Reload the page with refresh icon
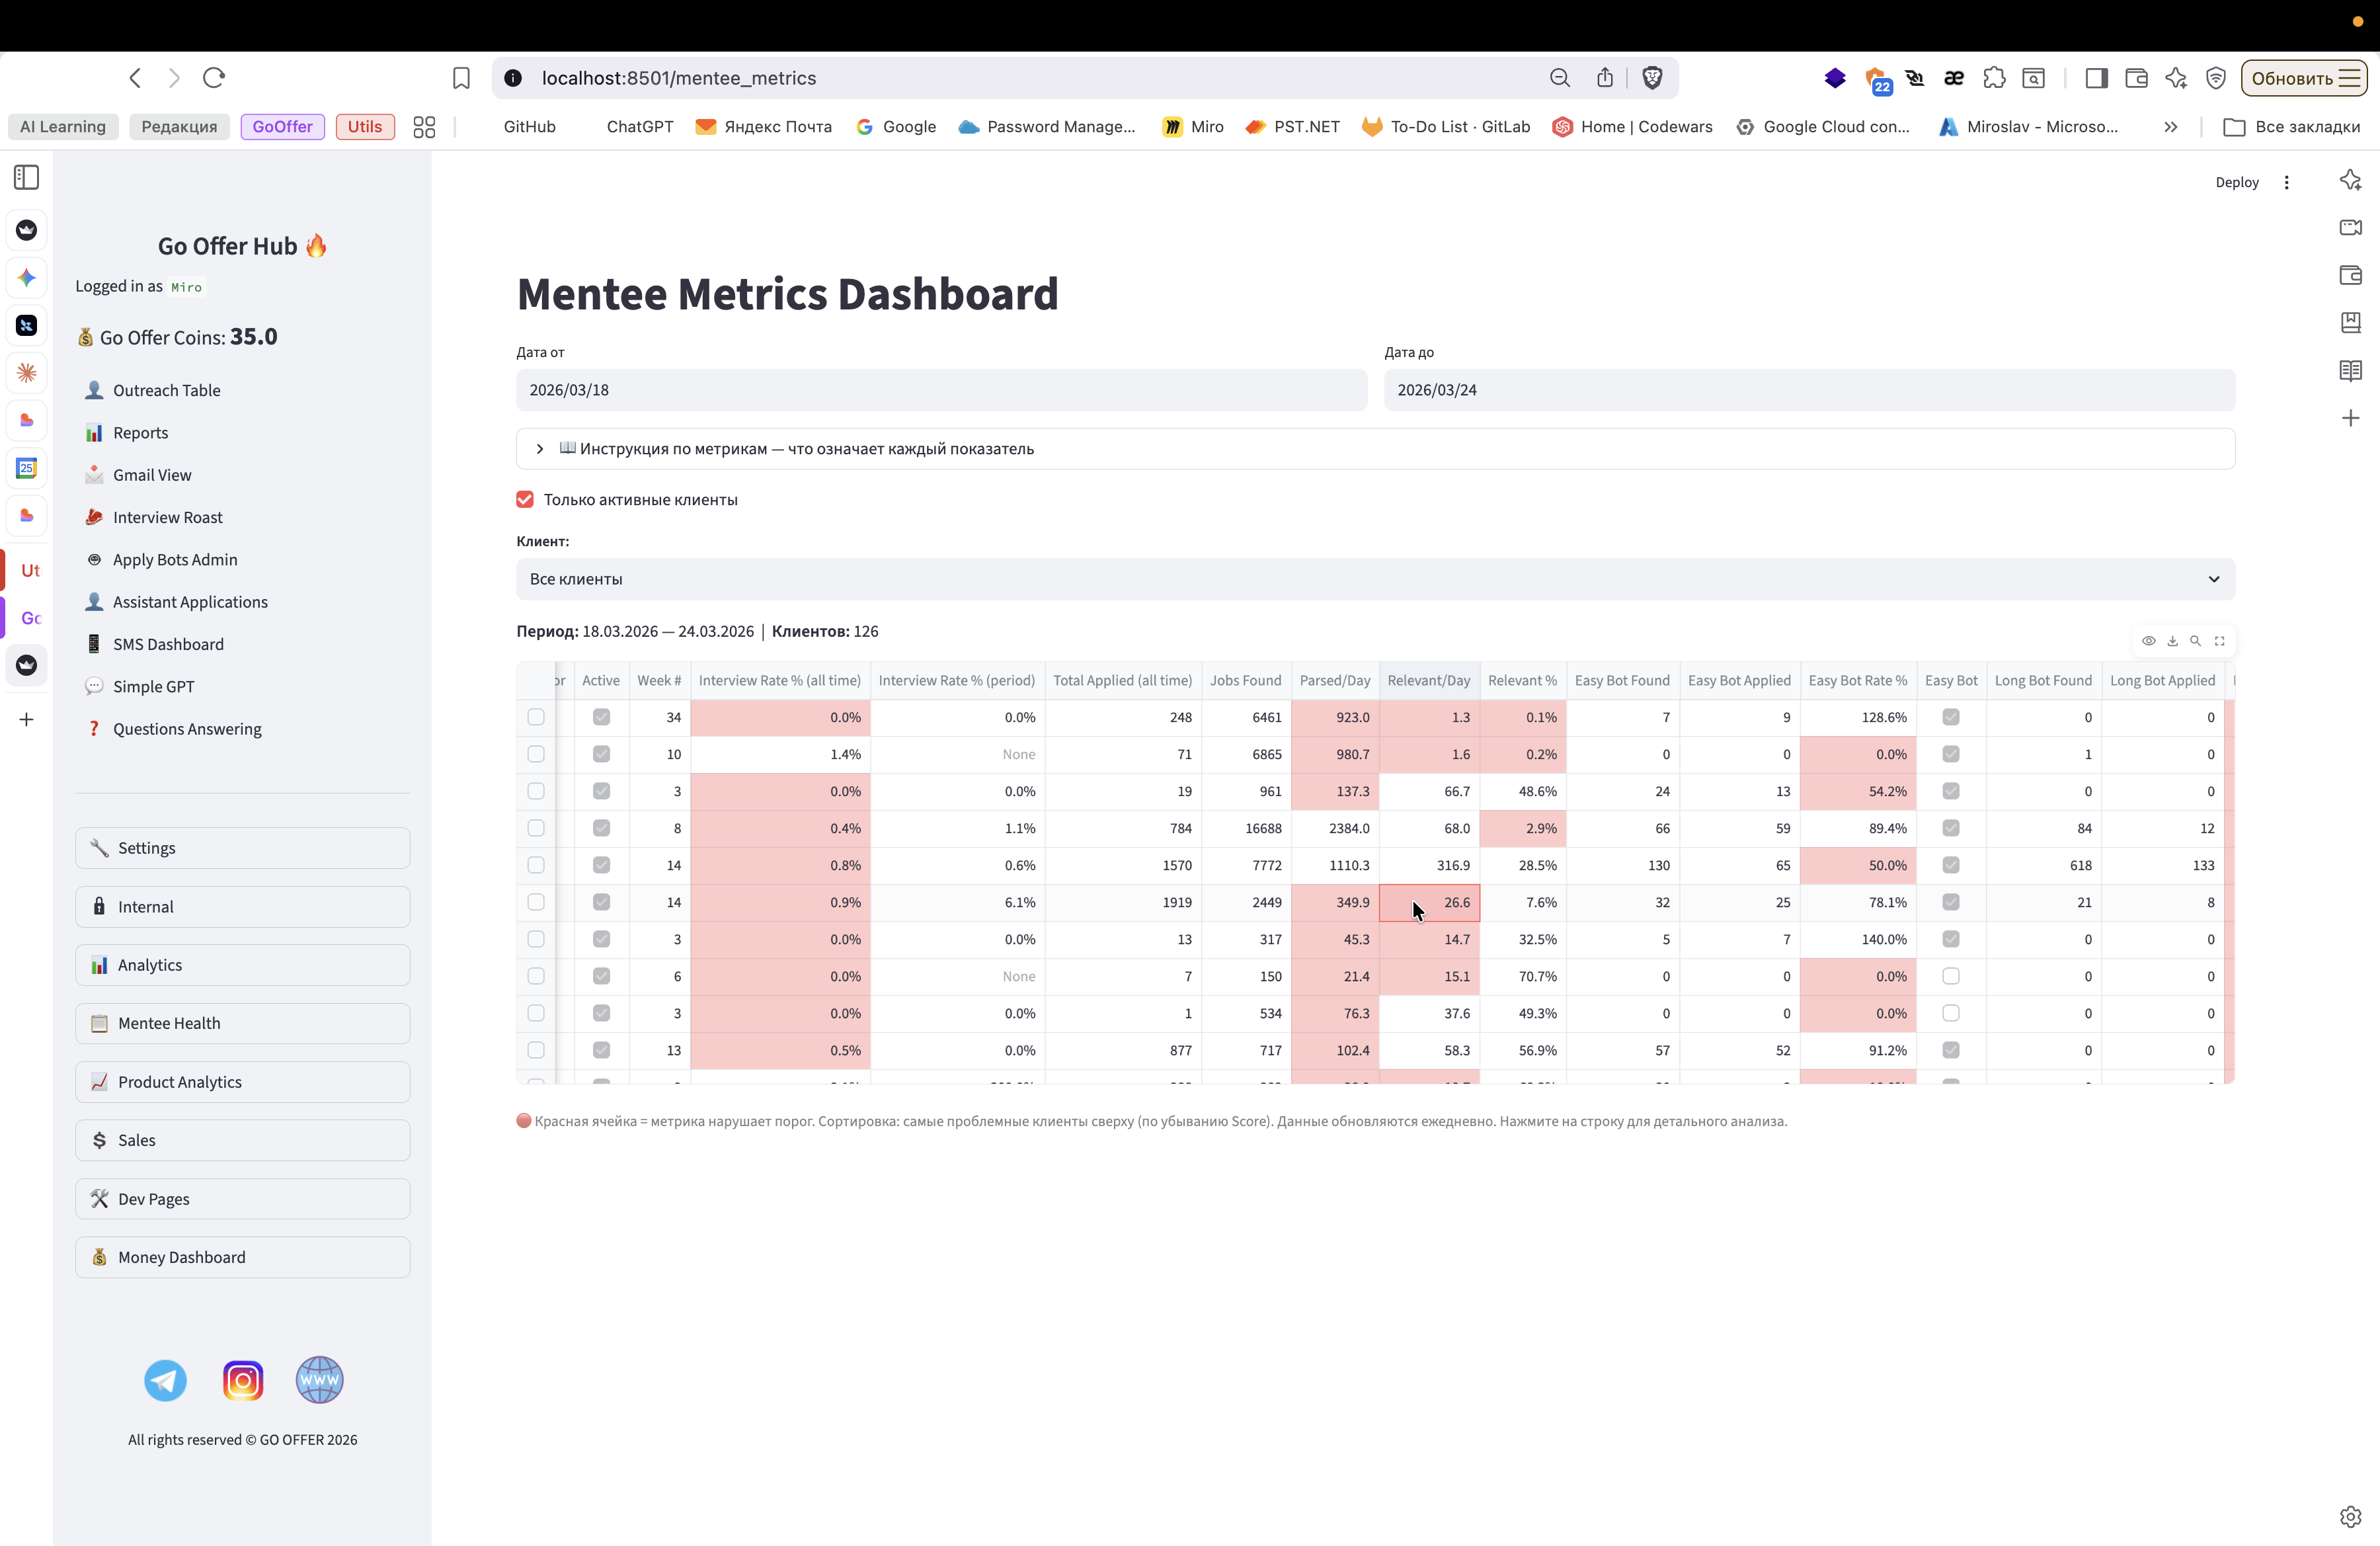The height and width of the screenshot is (1546, 2380). [x=214, y=78]
